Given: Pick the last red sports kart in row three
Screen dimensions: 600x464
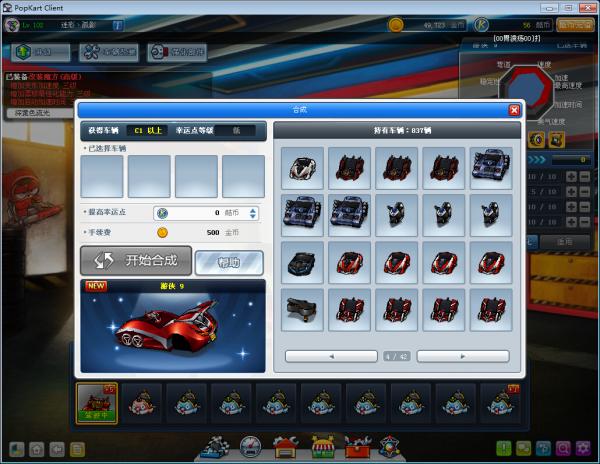Looking at the screenshot, I should 491,263.
